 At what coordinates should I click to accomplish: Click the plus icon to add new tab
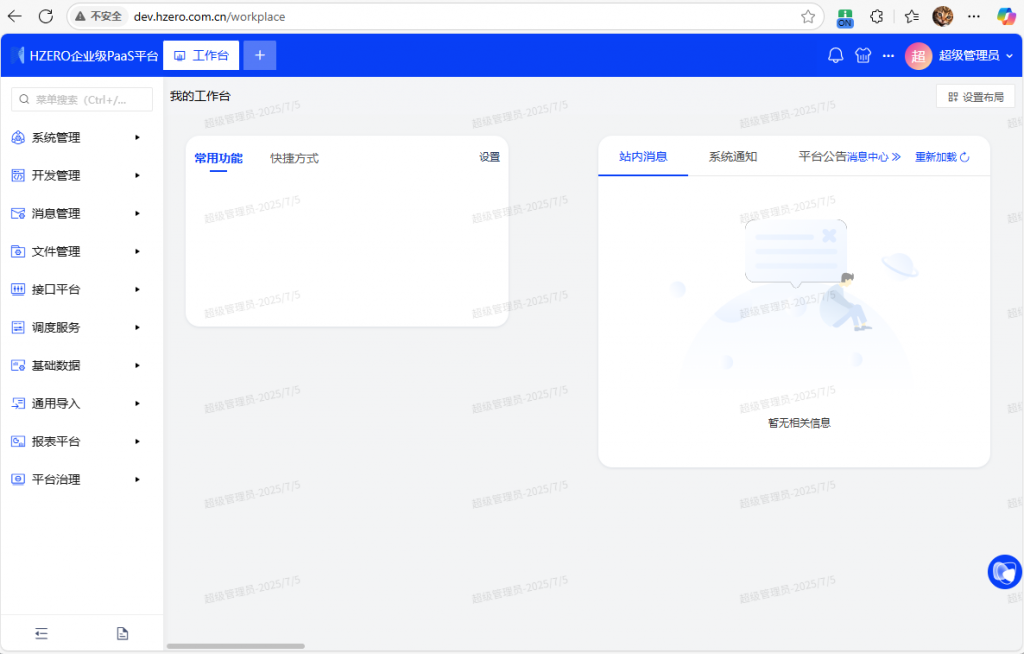click(260, 56)
